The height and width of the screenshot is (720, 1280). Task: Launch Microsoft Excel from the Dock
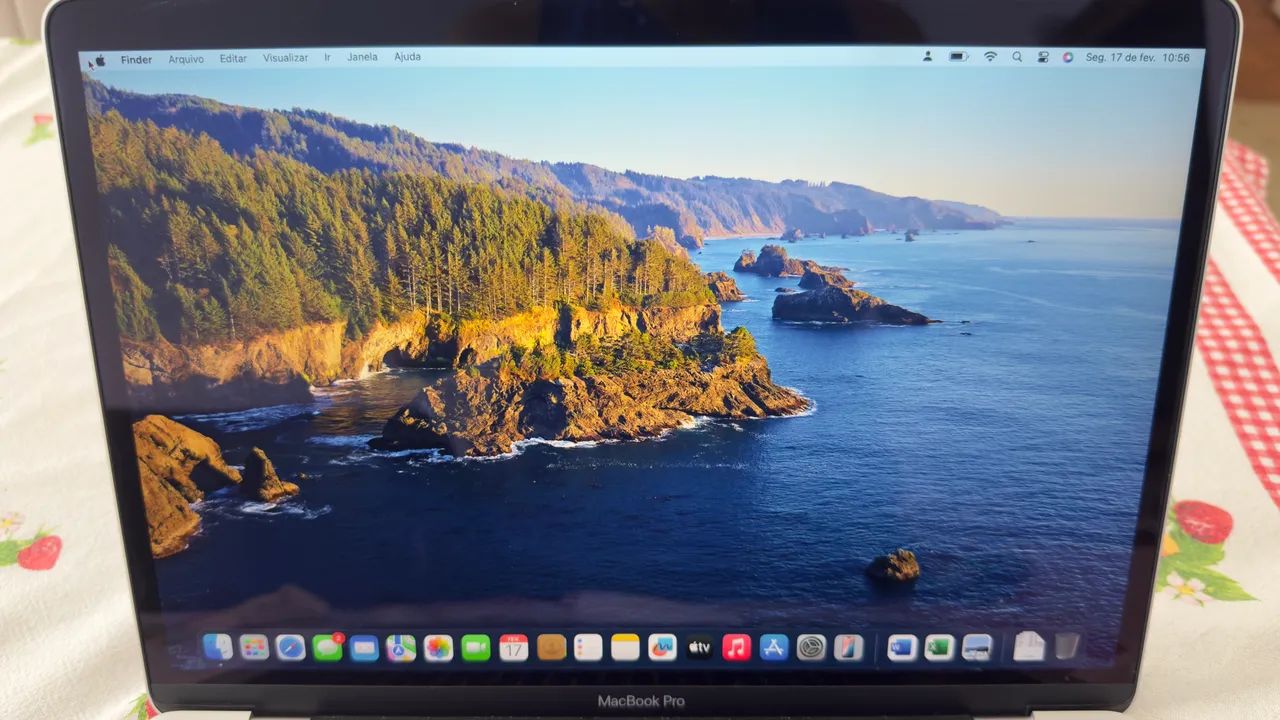(x=939, y=647)
